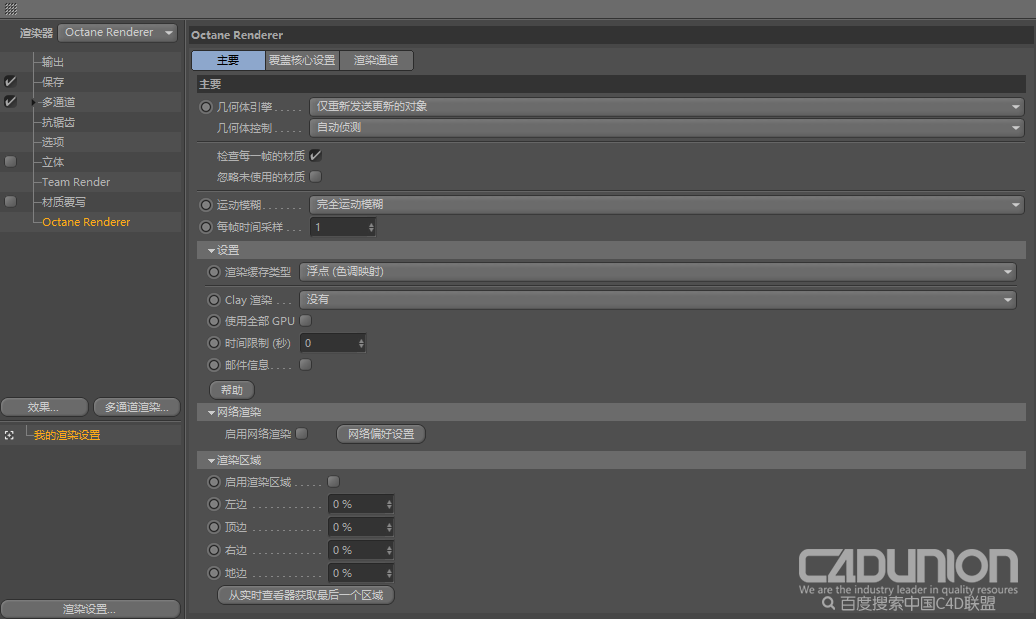The height and width of the screenshot is (619, 1036).
Task: Enable the 启用网络渲染 checkbox
Action: click(302, 433)
